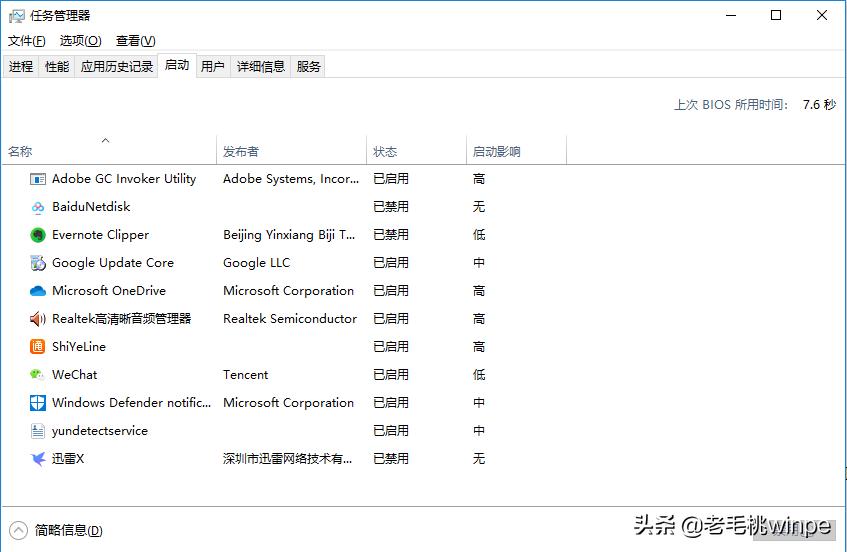This screenshot has width=847, height=552.
Task: Click the Adobe GC Invoker Utility icon
Action: (x=38, y=179)
